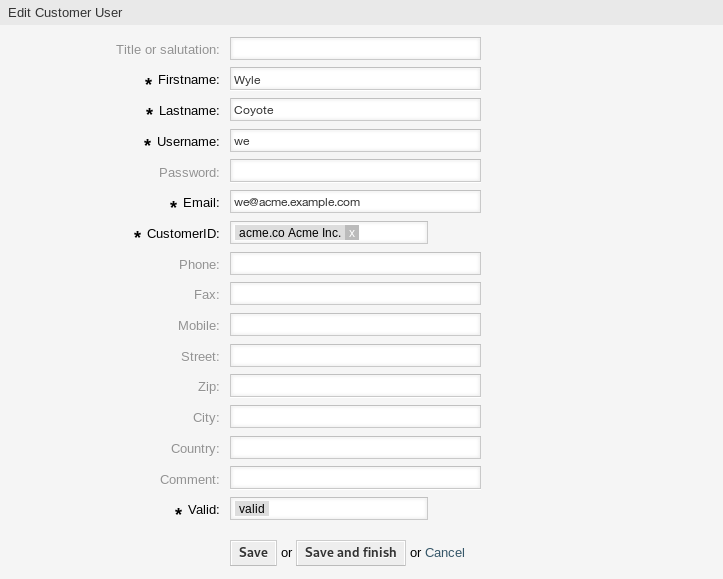
Task: Click the Comment input field
Action: click(356, 478)
